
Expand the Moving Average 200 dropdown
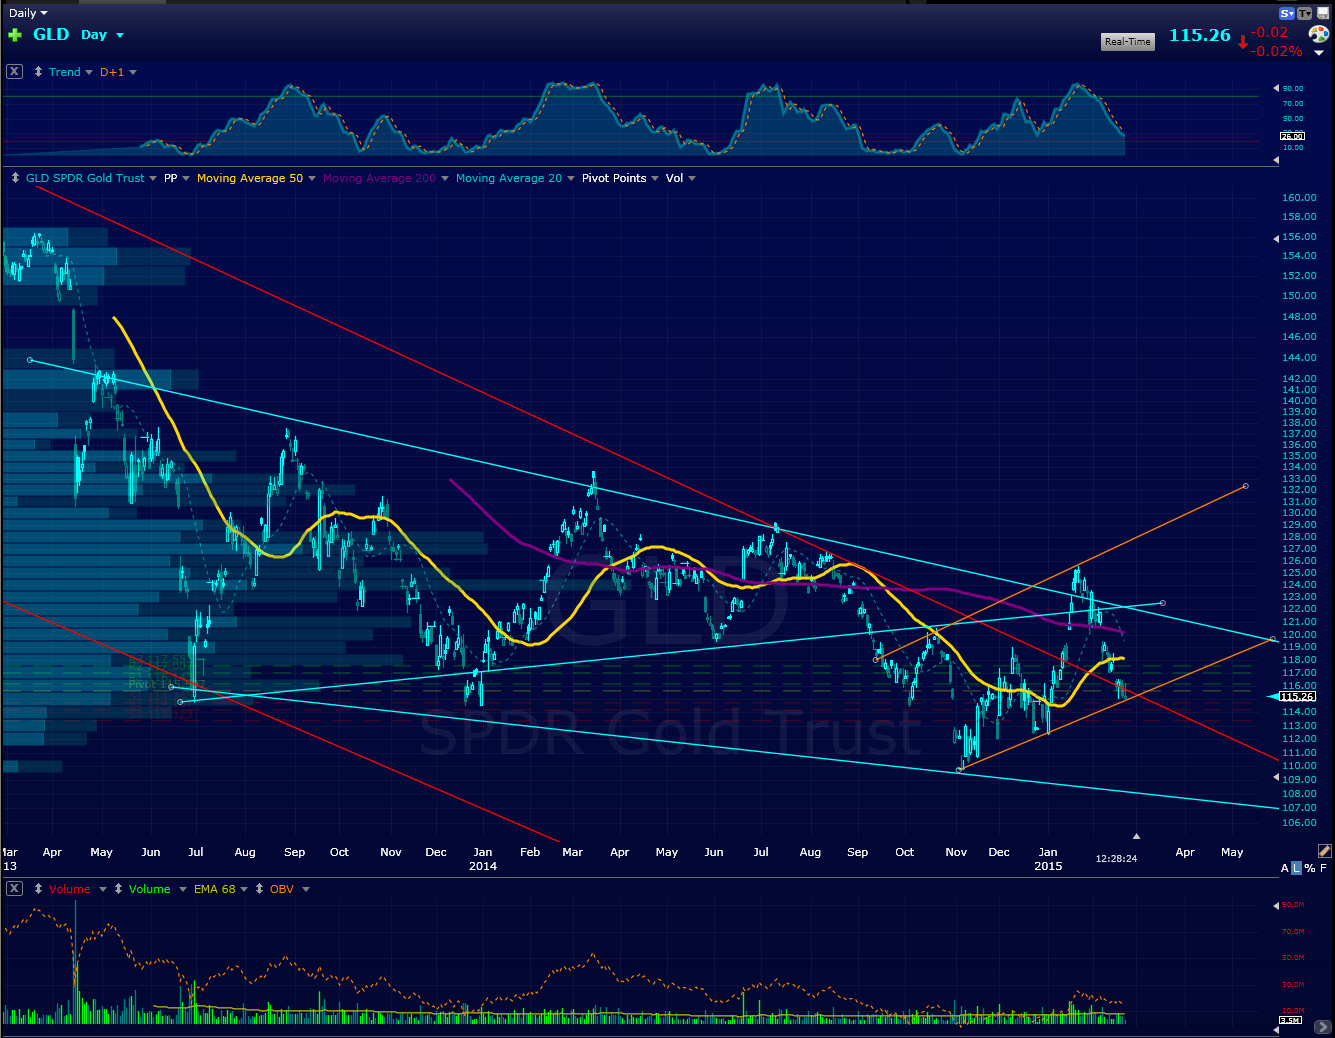point(445,178)
